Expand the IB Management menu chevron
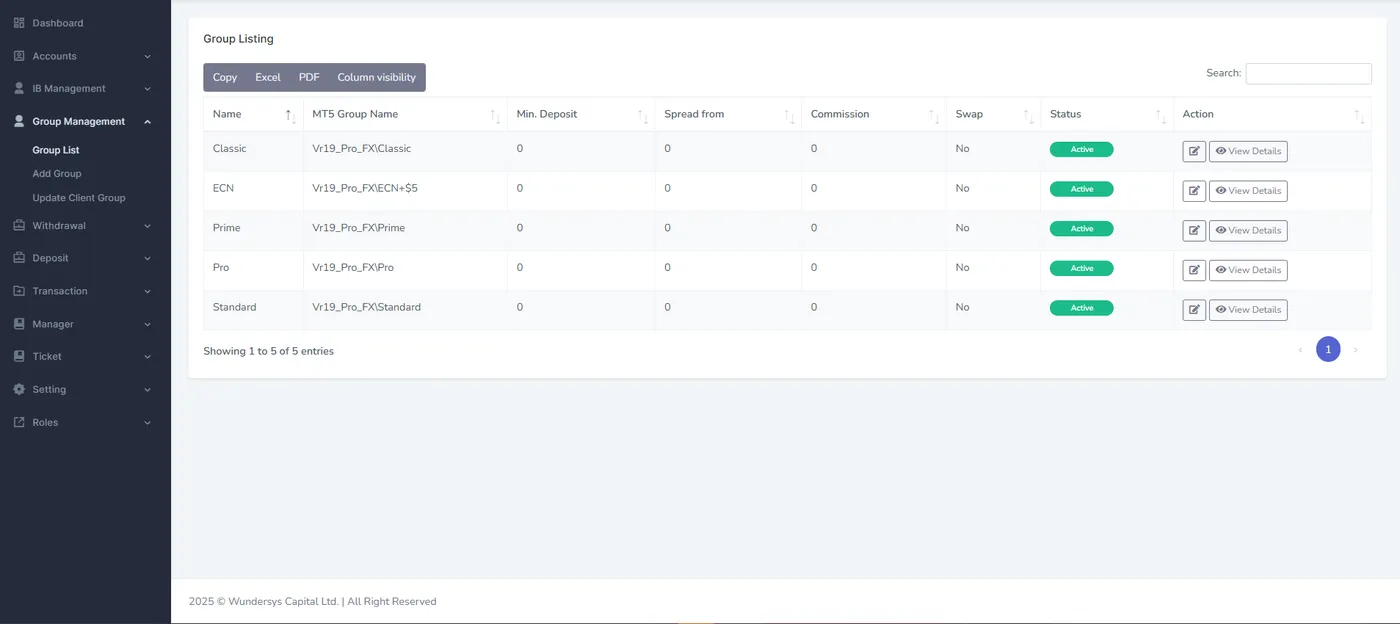 (148, 89)
